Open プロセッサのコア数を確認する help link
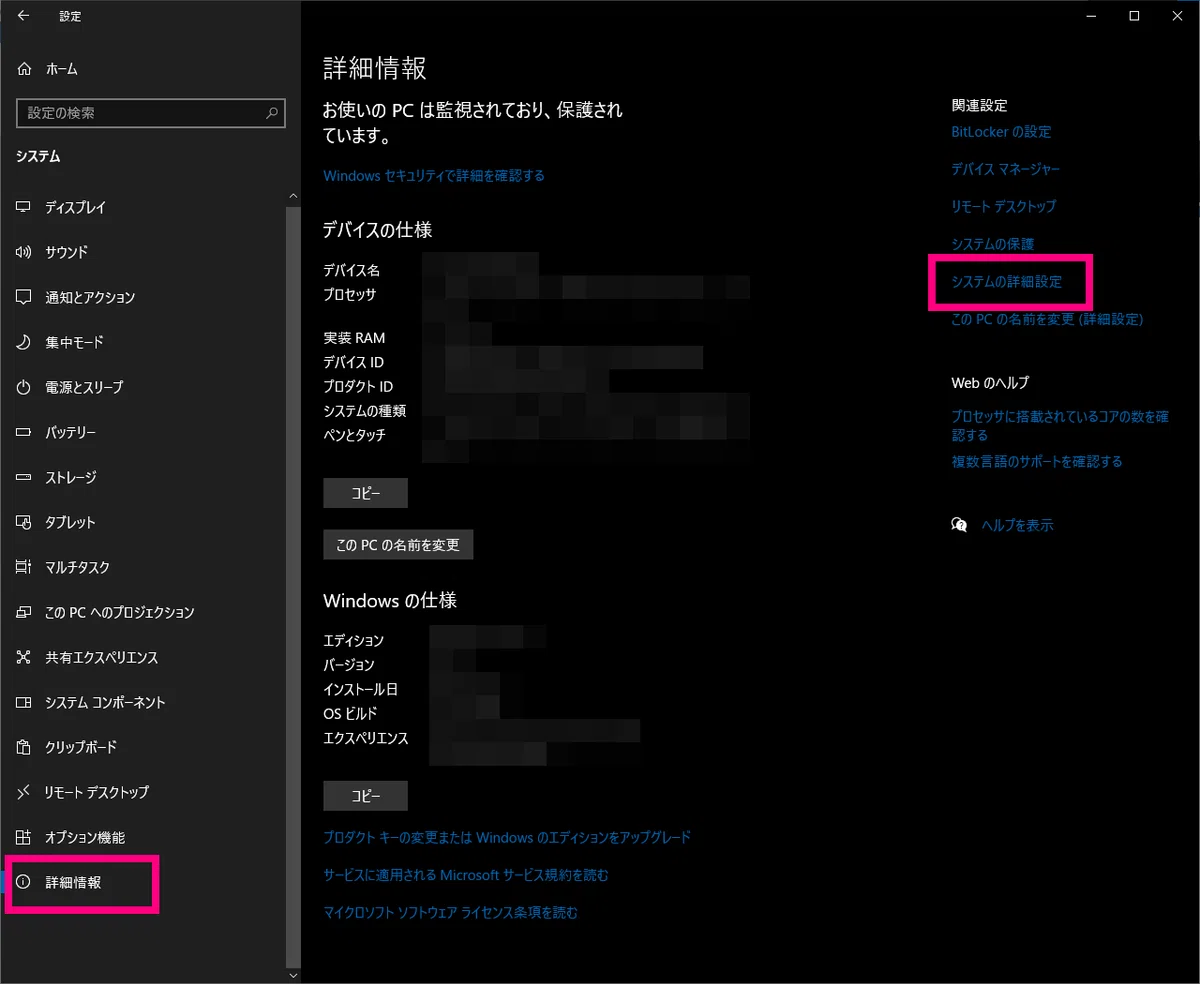 click(x=1060, y=426)
